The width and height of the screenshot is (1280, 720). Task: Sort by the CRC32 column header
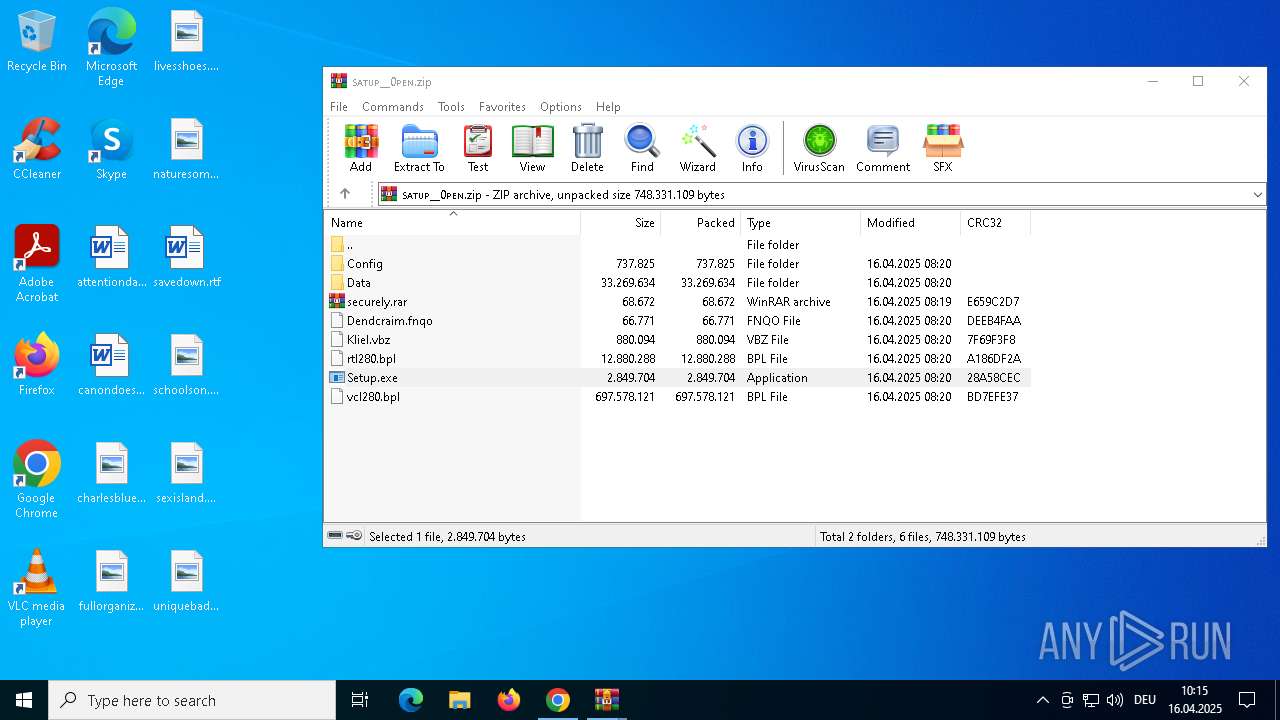pos(995,222)
